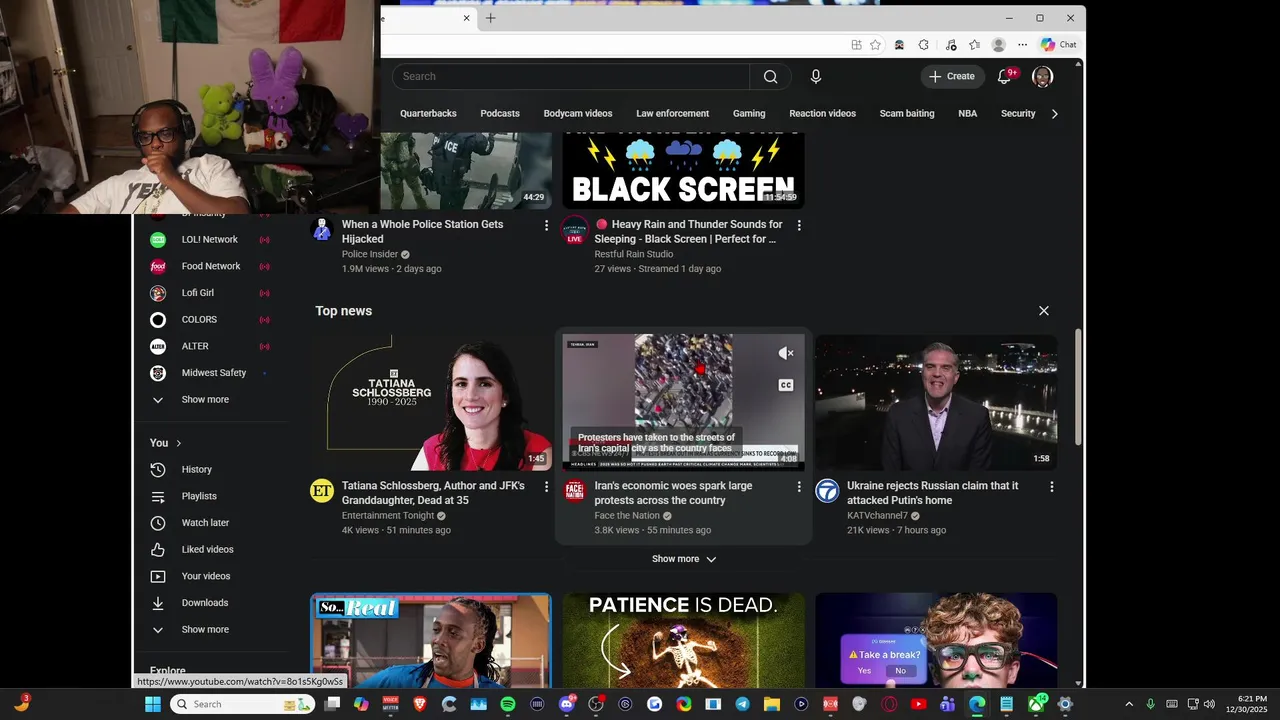Open options for Ukraine rejects video
Image resolution: width=1280 pixels, height=720 pixels.
1051,487
